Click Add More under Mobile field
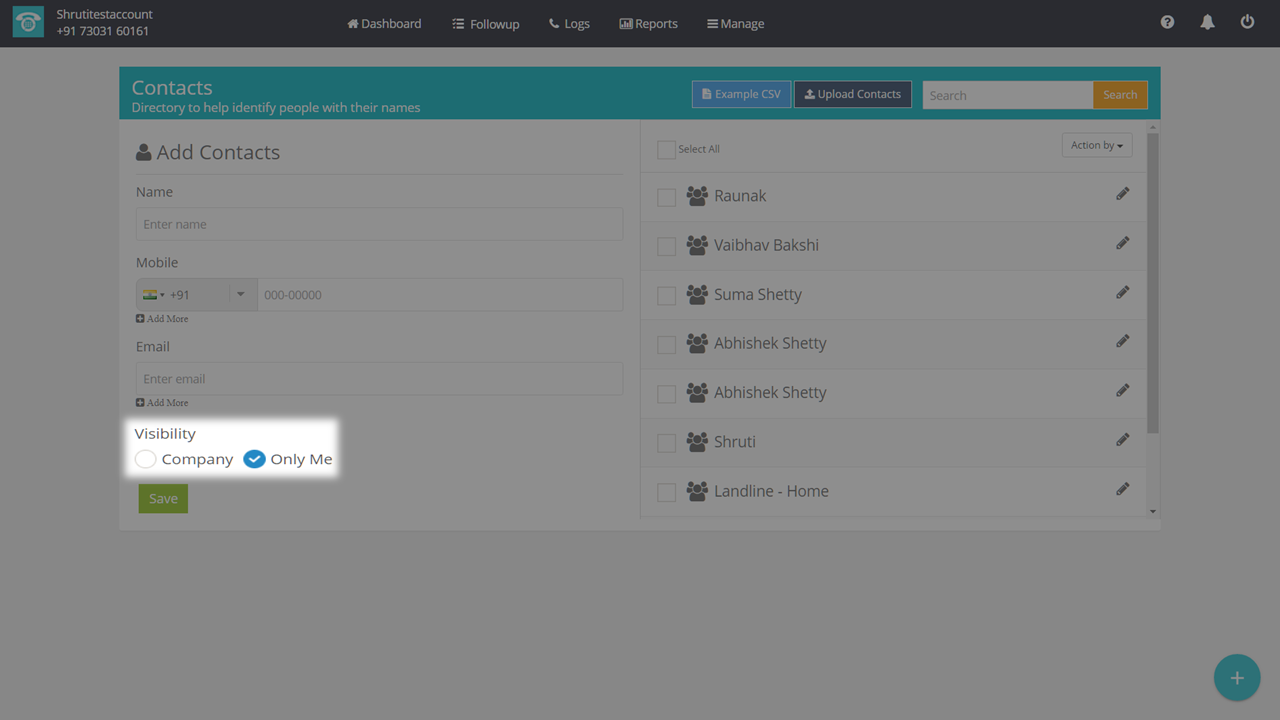 (x=162, y=319)
